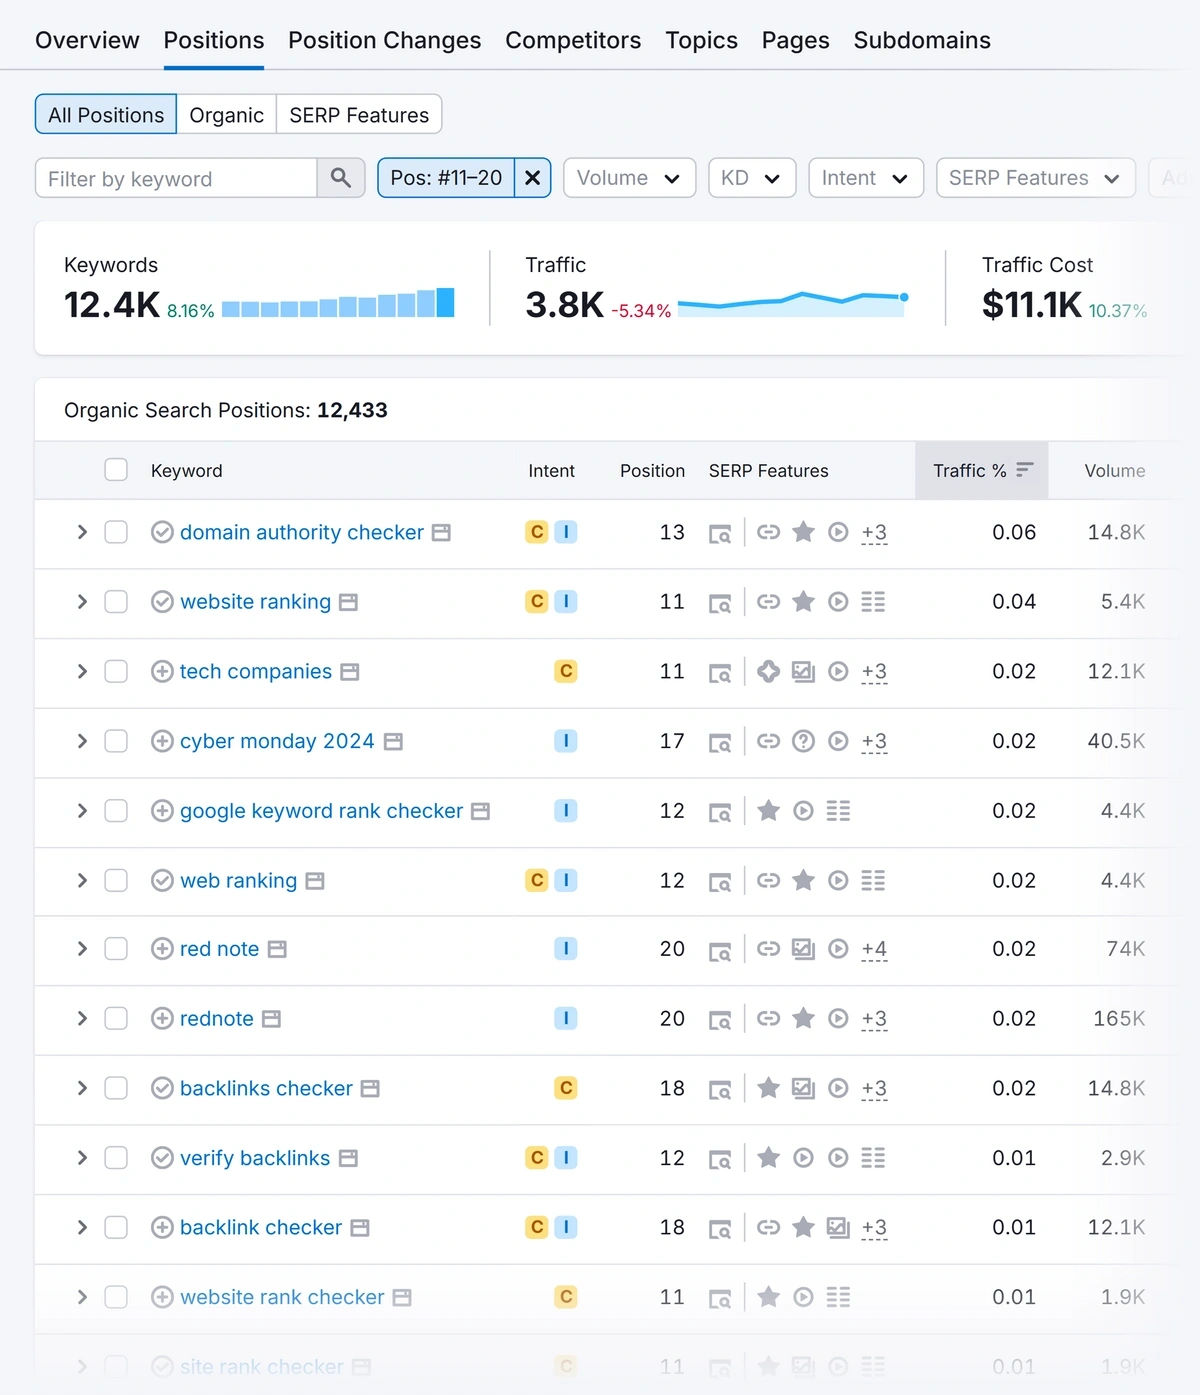This screenshot has height=1395, width=1200.
Task: Click list icon in website ranking row
Action: pyautogui.click(x=873, y=602)
